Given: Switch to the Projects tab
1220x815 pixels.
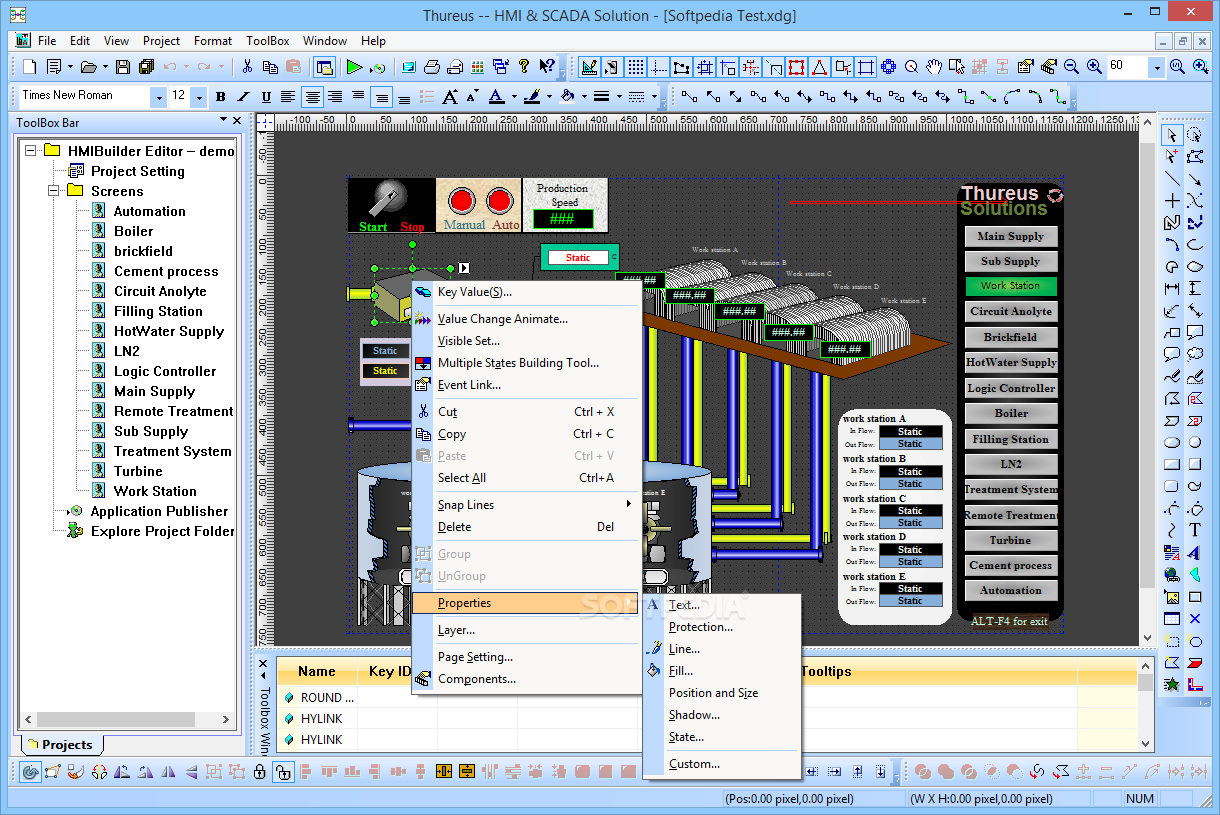Looking at the screenshot, I should (60, 745).
